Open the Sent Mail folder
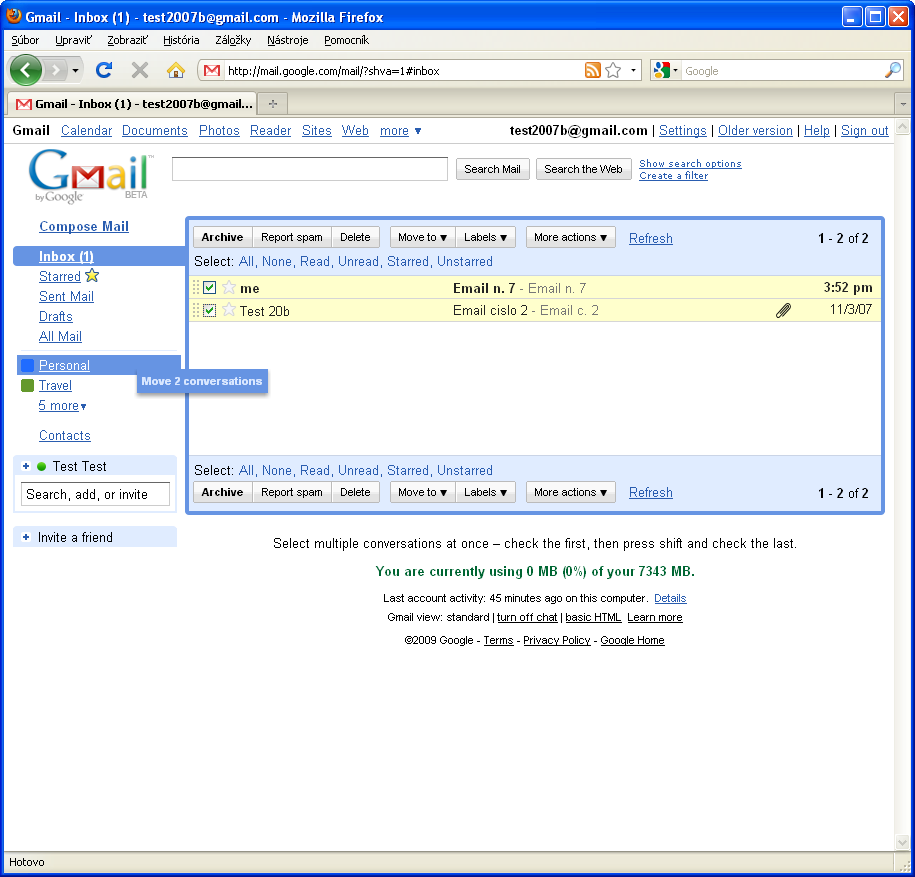Image resolution: width=915 pixels, height=877 pixels. click(67, 296)
